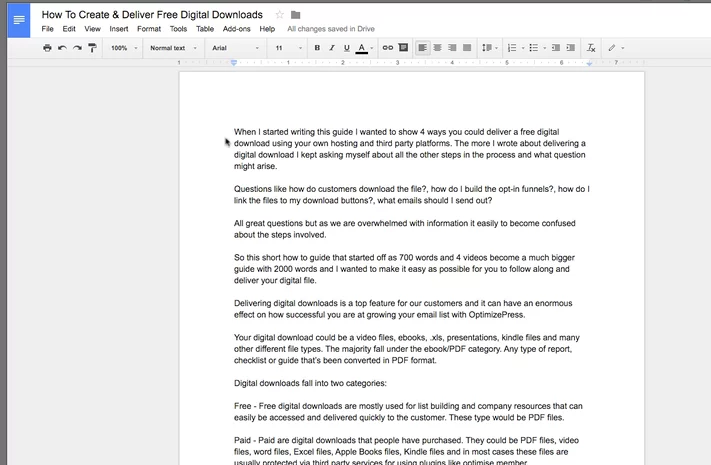Image resolution: width=711 pixels, height=465 pixels.
Task: Click 'All changes saved in Drive' status
Action: [331, 29]
